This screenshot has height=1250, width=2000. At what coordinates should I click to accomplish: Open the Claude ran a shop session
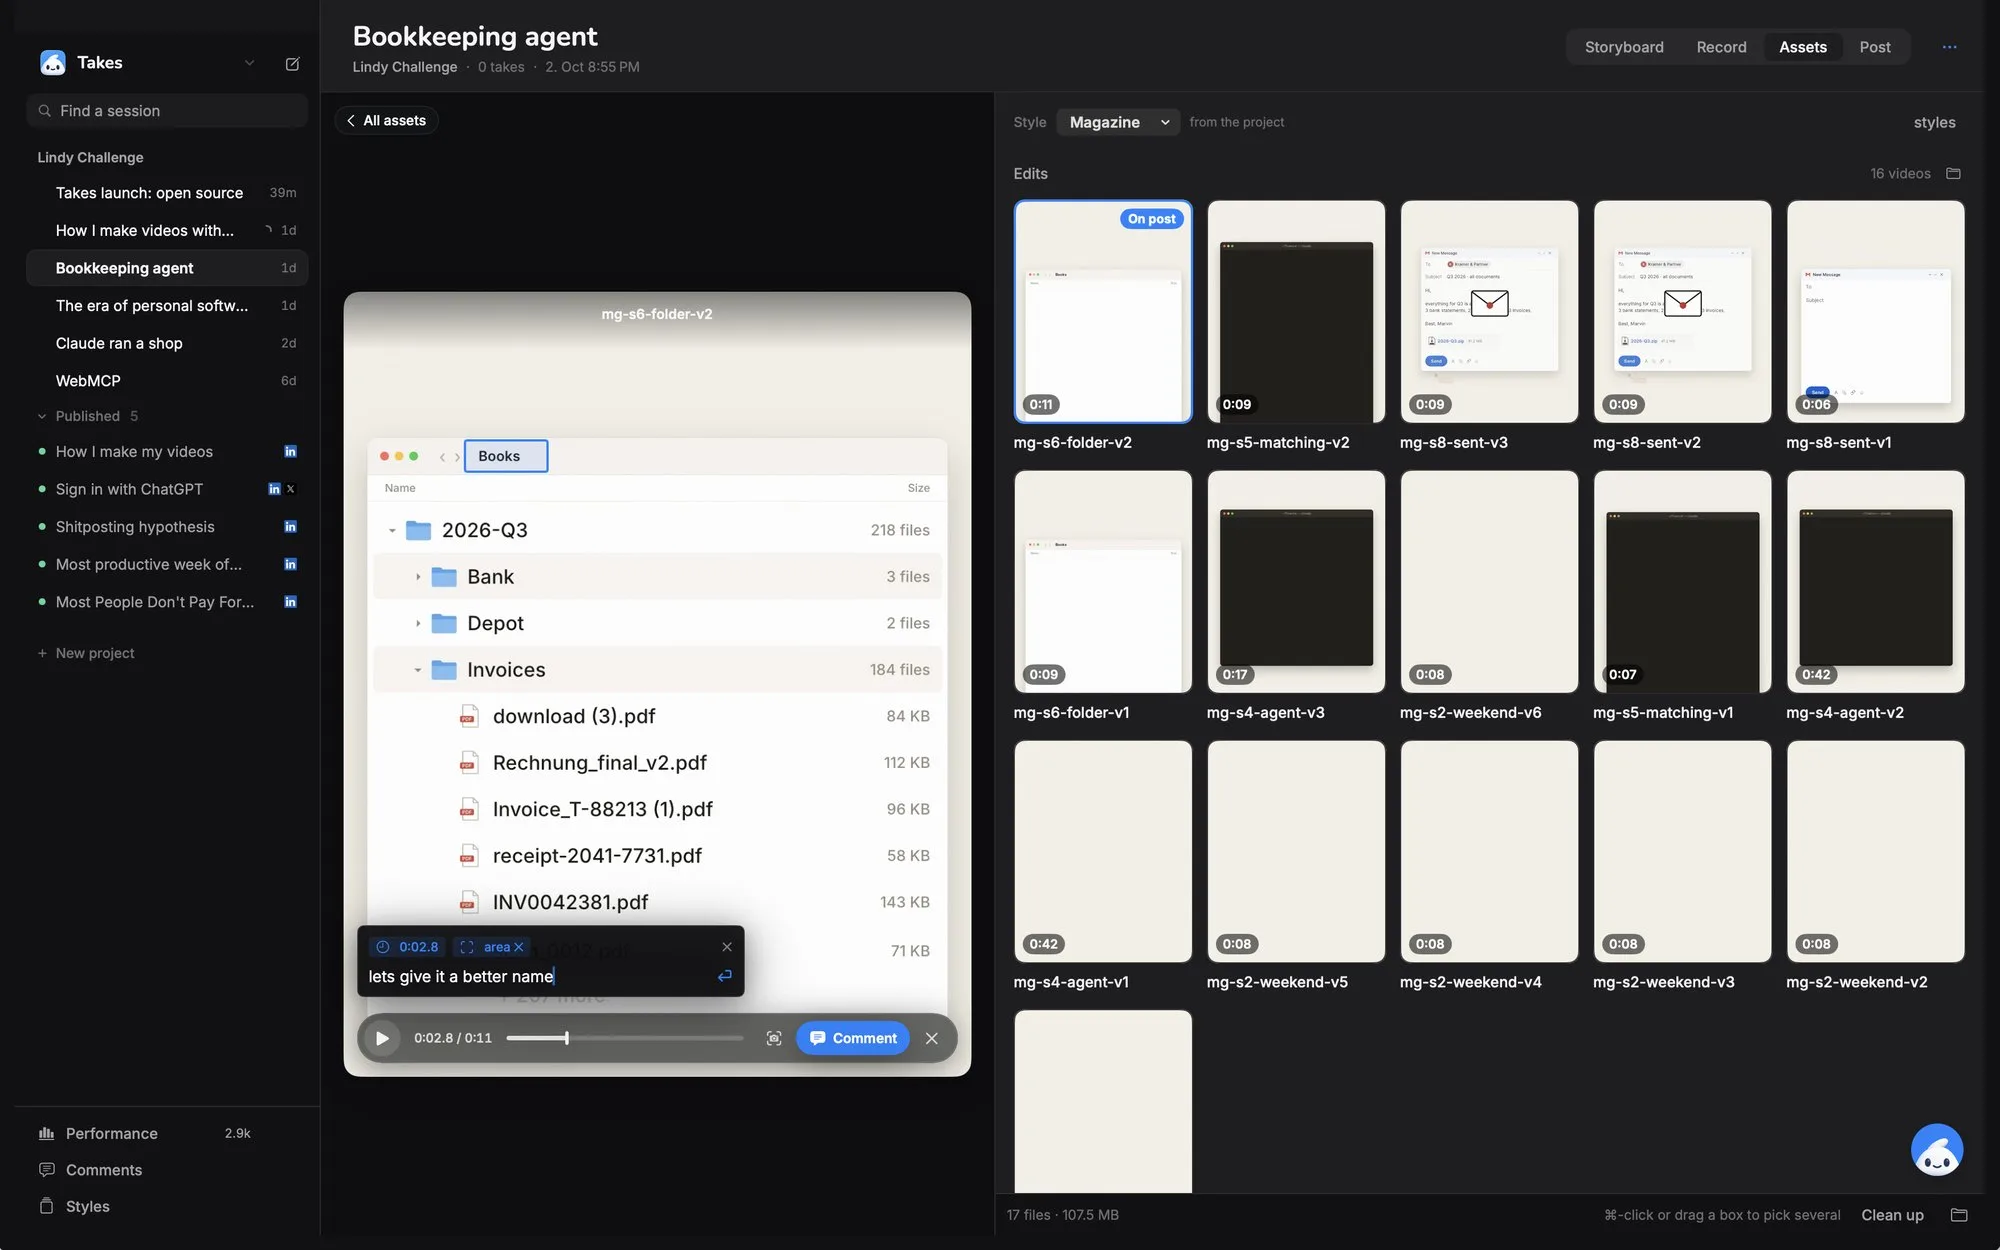(167, 343)
